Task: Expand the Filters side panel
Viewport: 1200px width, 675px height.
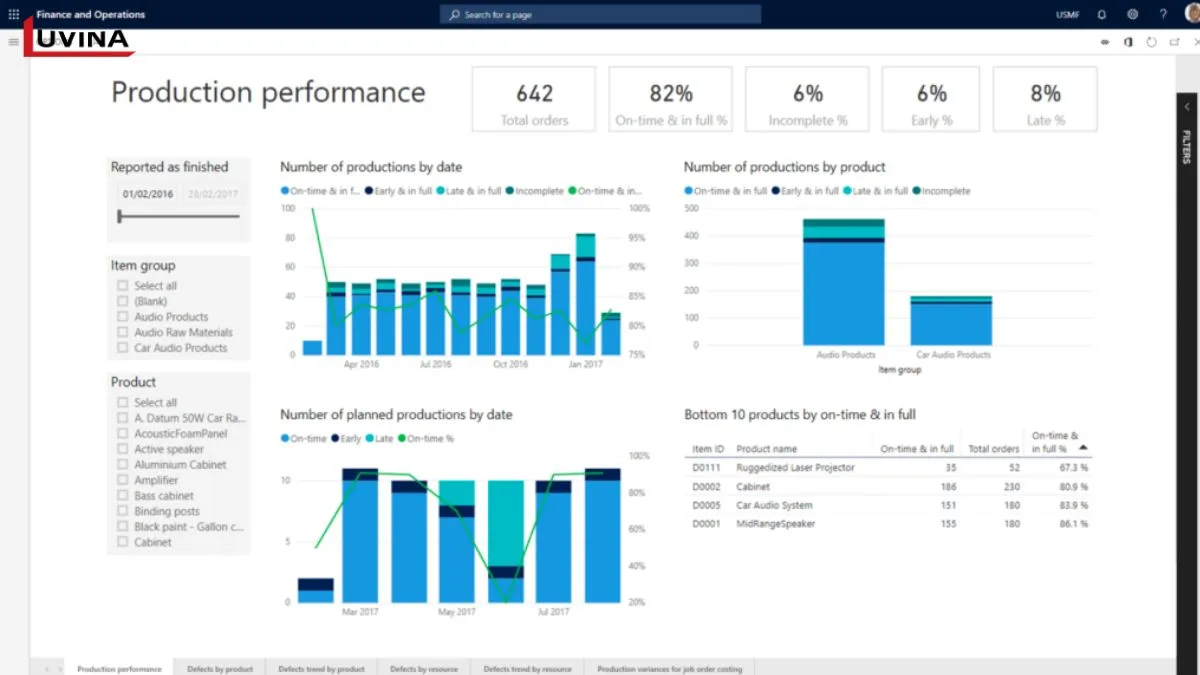Action: coord(1187,107)
